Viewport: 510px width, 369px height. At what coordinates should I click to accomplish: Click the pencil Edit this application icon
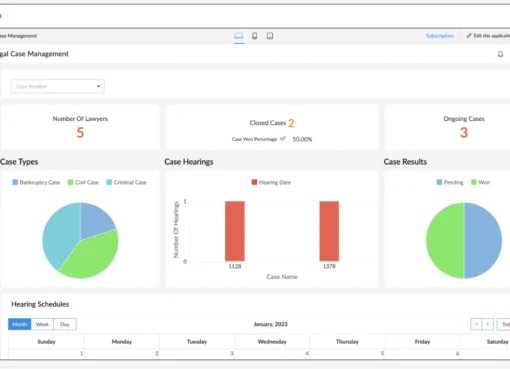tap(469, 36)
